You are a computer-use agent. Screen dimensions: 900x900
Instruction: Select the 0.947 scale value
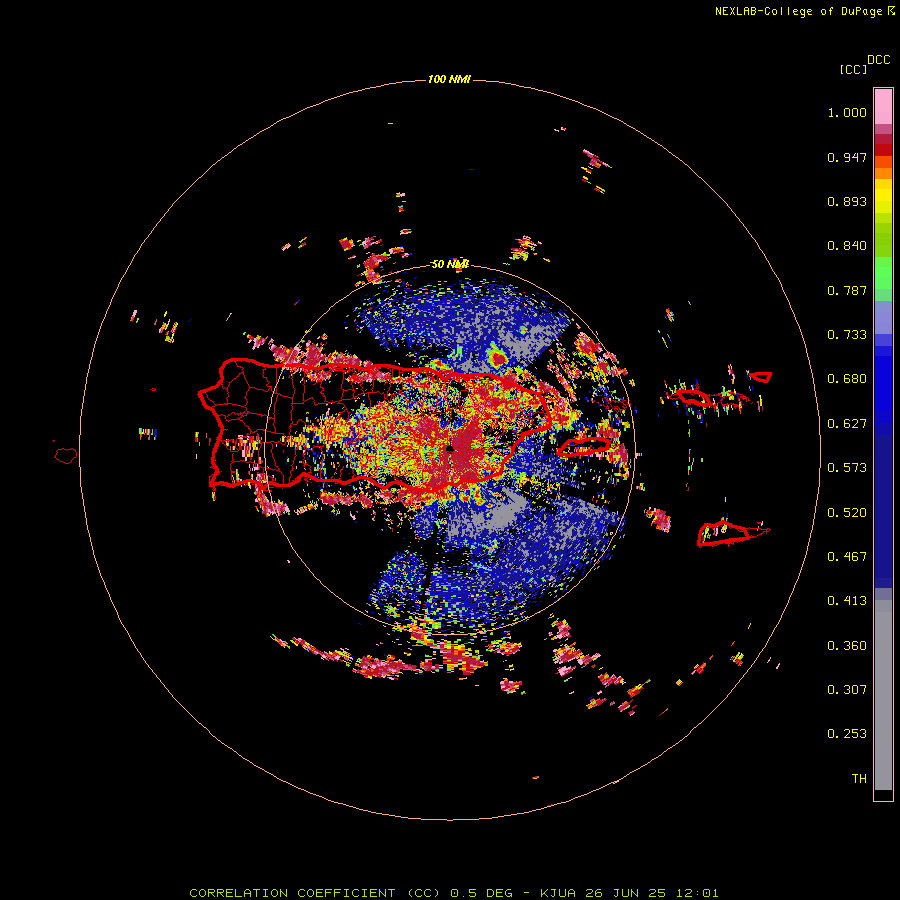pos(847,157)
